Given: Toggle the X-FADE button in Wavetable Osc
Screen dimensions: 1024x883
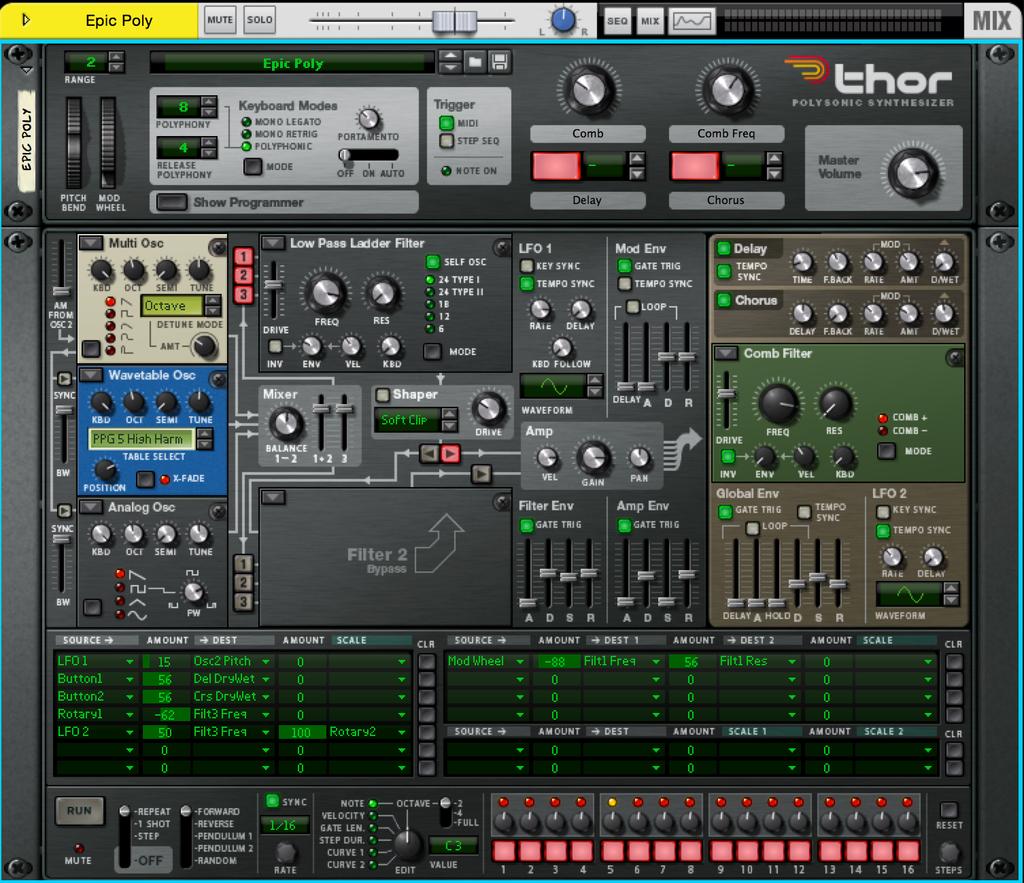Looking at the screenshot, I should pyautogui.click(x=145, y=479).
